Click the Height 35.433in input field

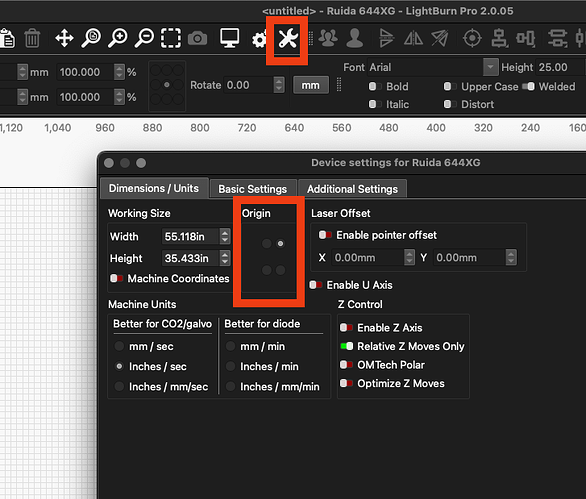pyautogui.click(x=191, y=258)
